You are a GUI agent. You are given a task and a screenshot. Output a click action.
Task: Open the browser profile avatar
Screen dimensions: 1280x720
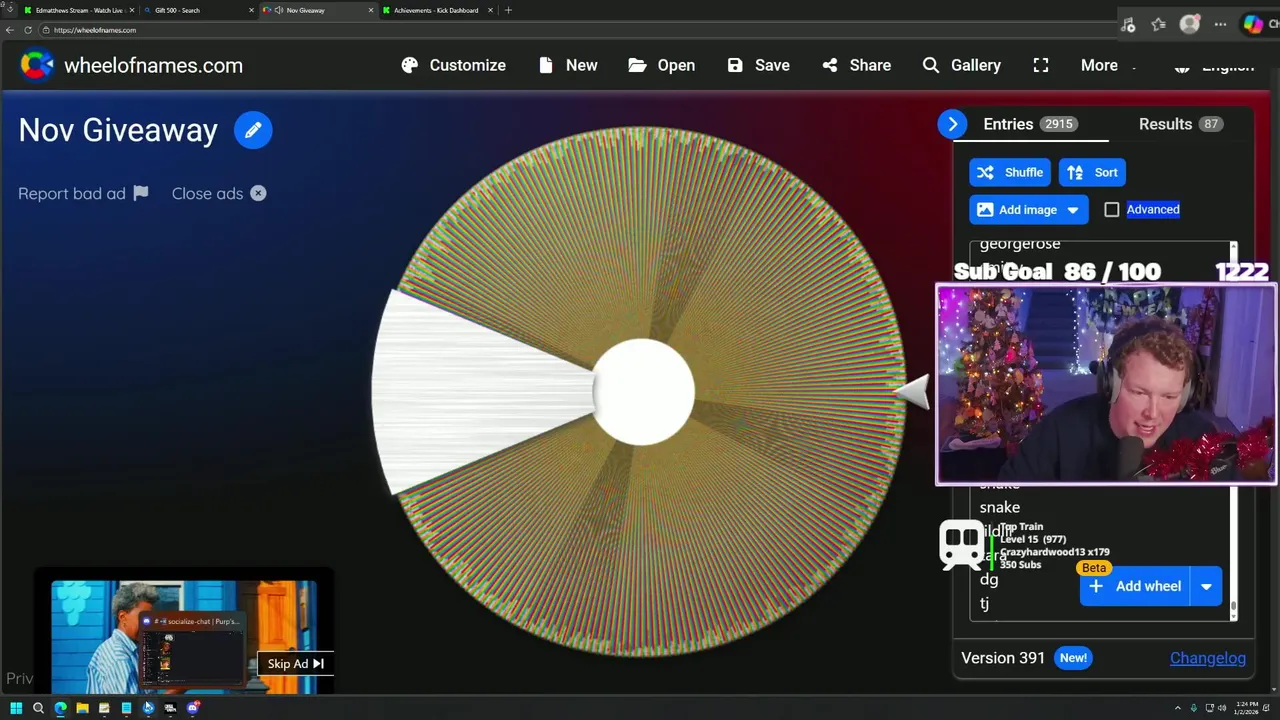click(1189, 24)
